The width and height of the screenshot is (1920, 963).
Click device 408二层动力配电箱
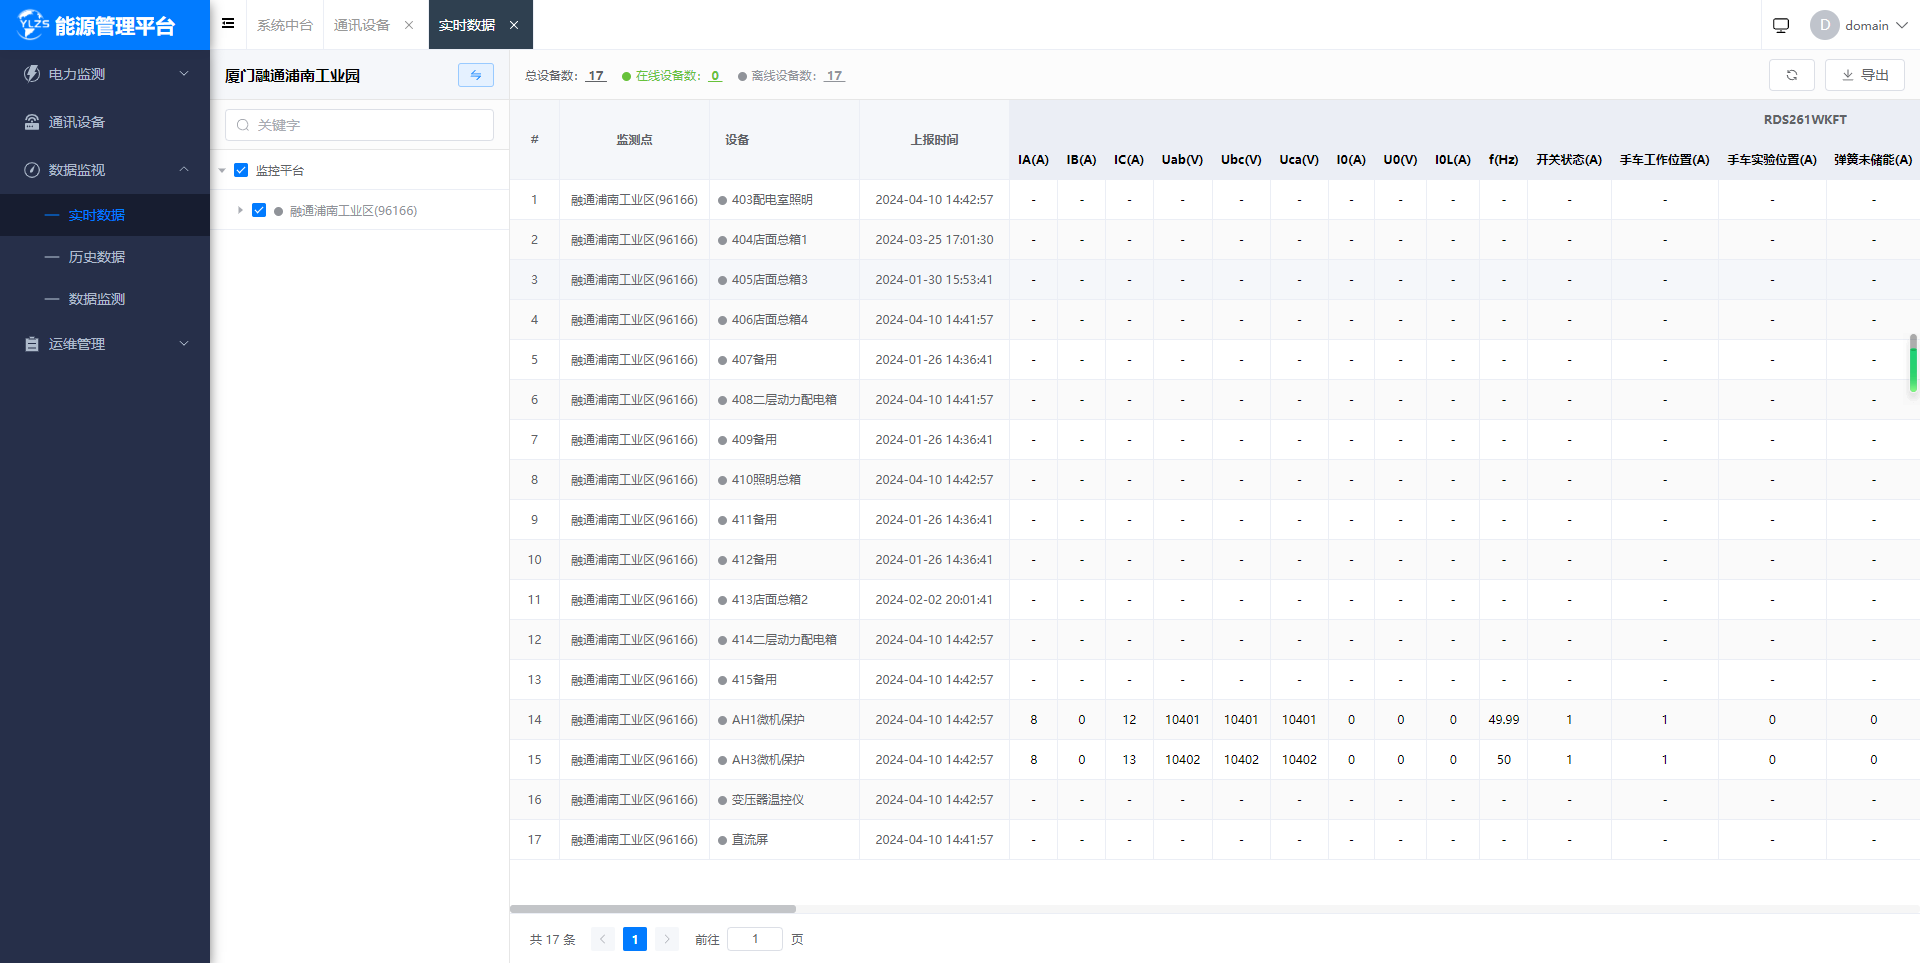pos(784,400)
